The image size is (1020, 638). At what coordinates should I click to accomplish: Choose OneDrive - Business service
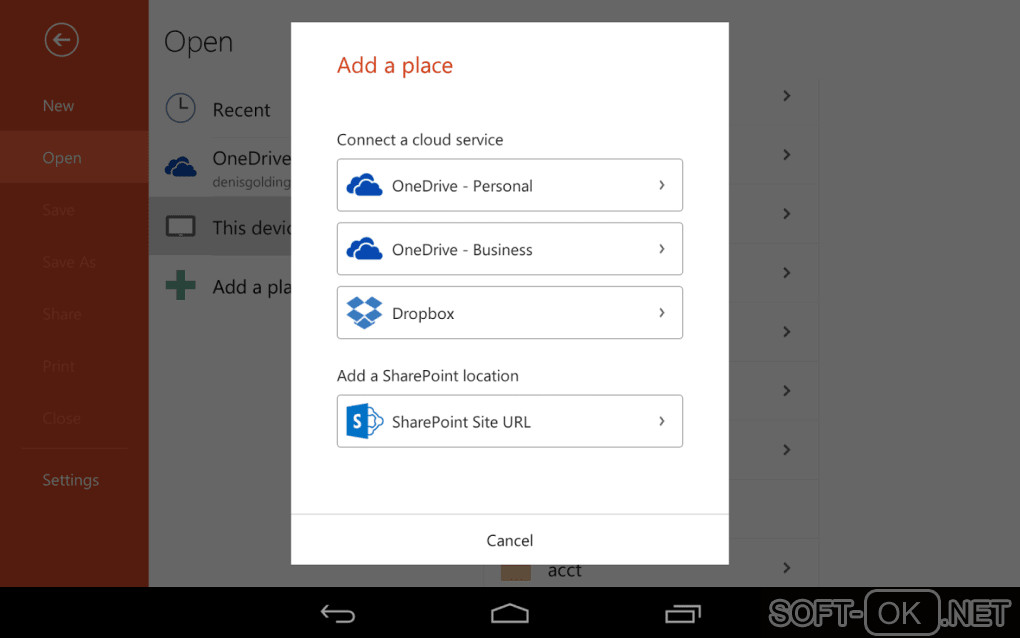coord(509,249)
